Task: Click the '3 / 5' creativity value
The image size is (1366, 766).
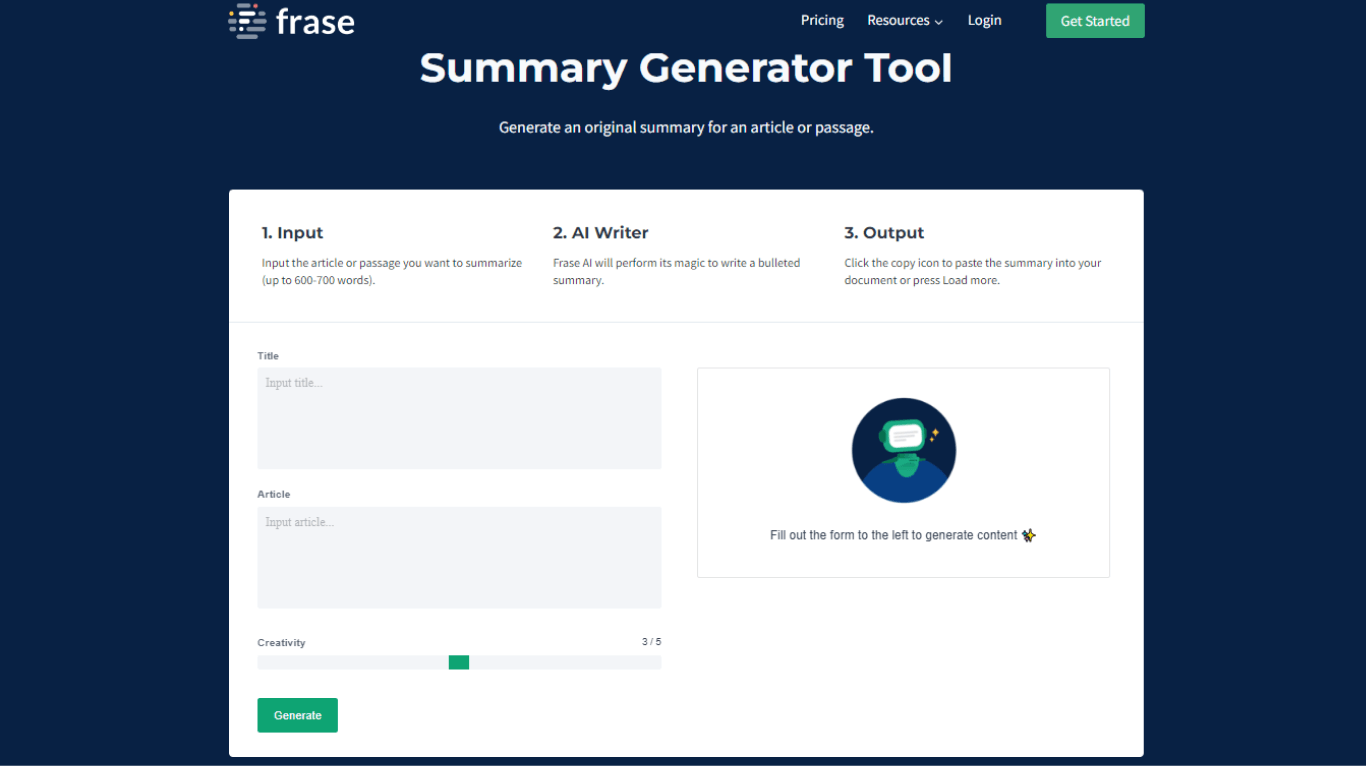Action: 651,642
